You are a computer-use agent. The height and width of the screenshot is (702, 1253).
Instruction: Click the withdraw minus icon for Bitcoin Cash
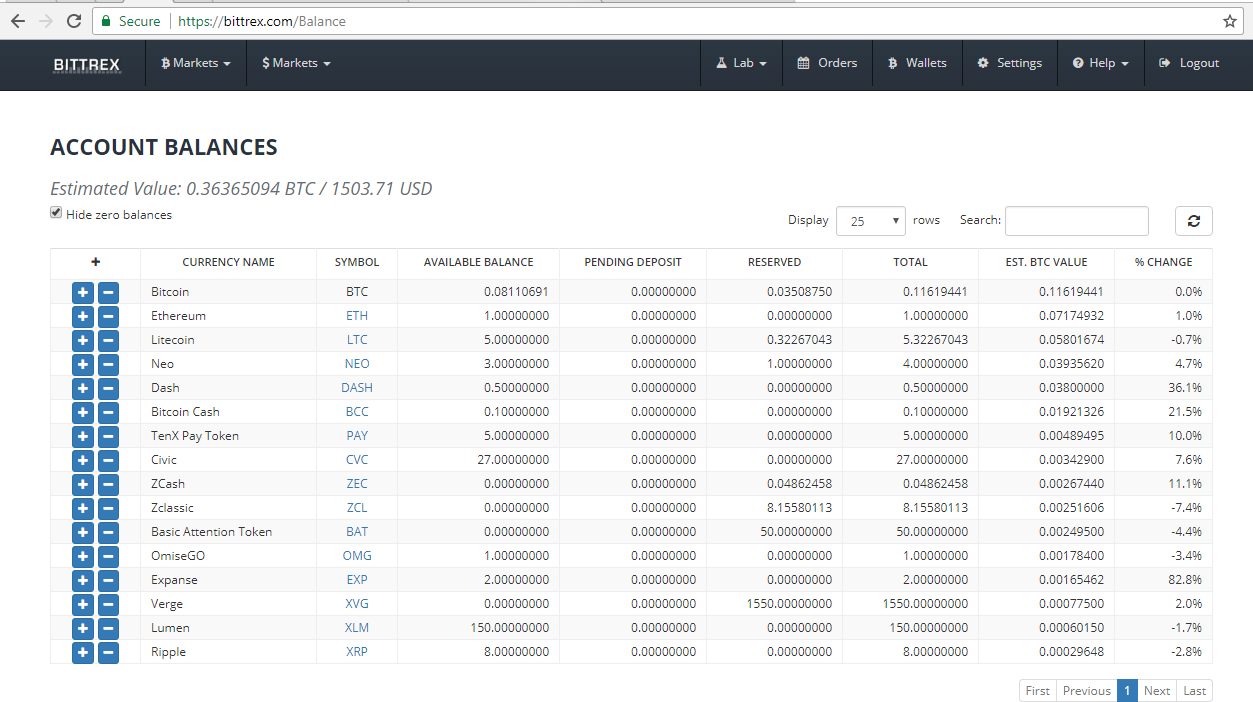(108, 412)
